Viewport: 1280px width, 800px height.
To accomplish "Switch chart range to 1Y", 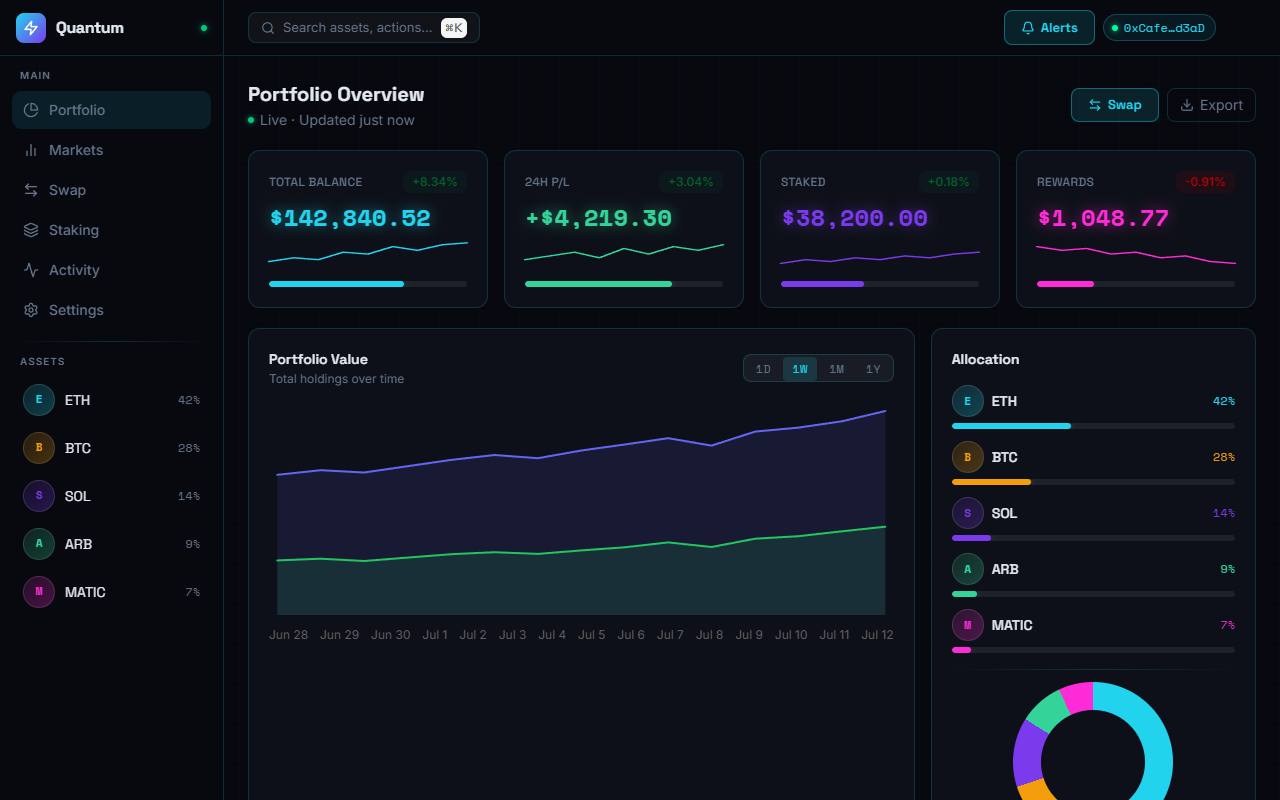I will [x=873, y=369].
